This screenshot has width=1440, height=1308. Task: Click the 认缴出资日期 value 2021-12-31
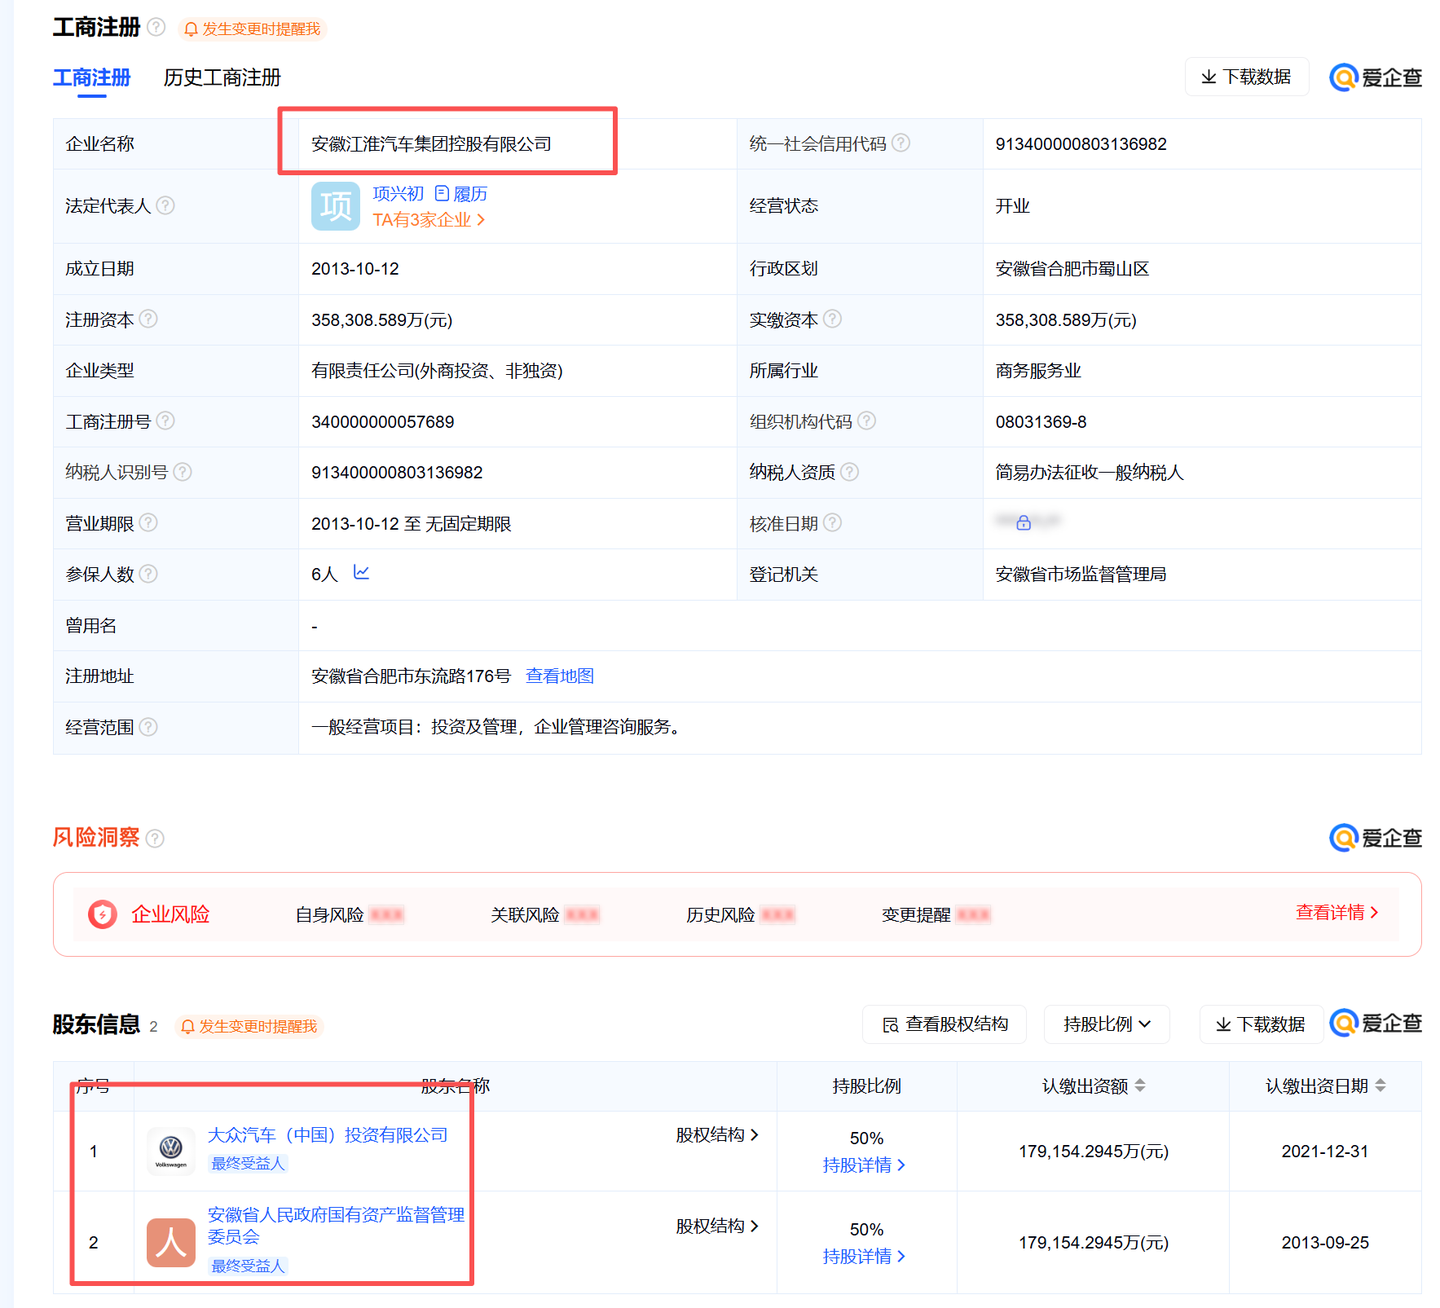pyautogui.click(x=1325, y=1151)
